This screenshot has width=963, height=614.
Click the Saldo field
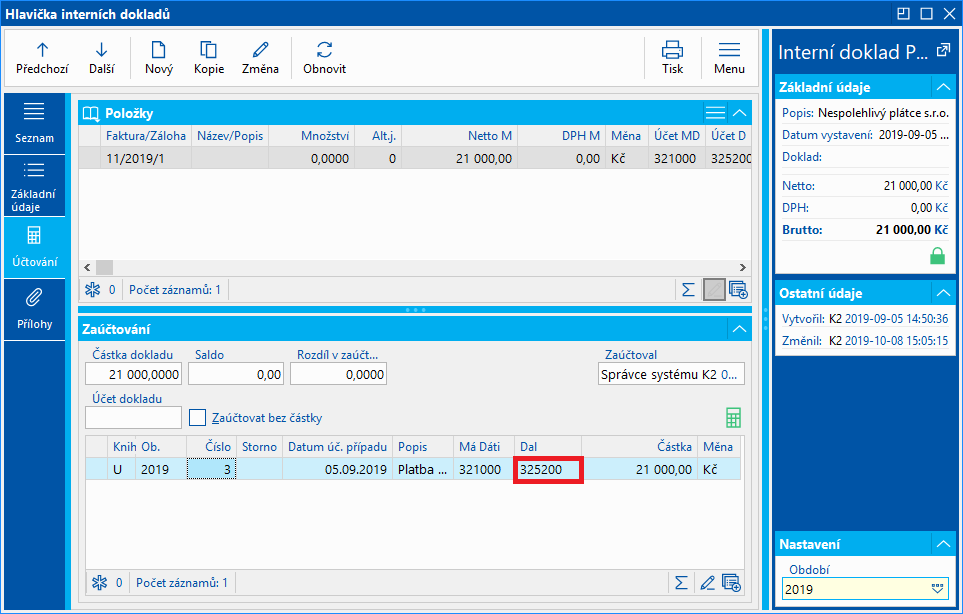236,374
